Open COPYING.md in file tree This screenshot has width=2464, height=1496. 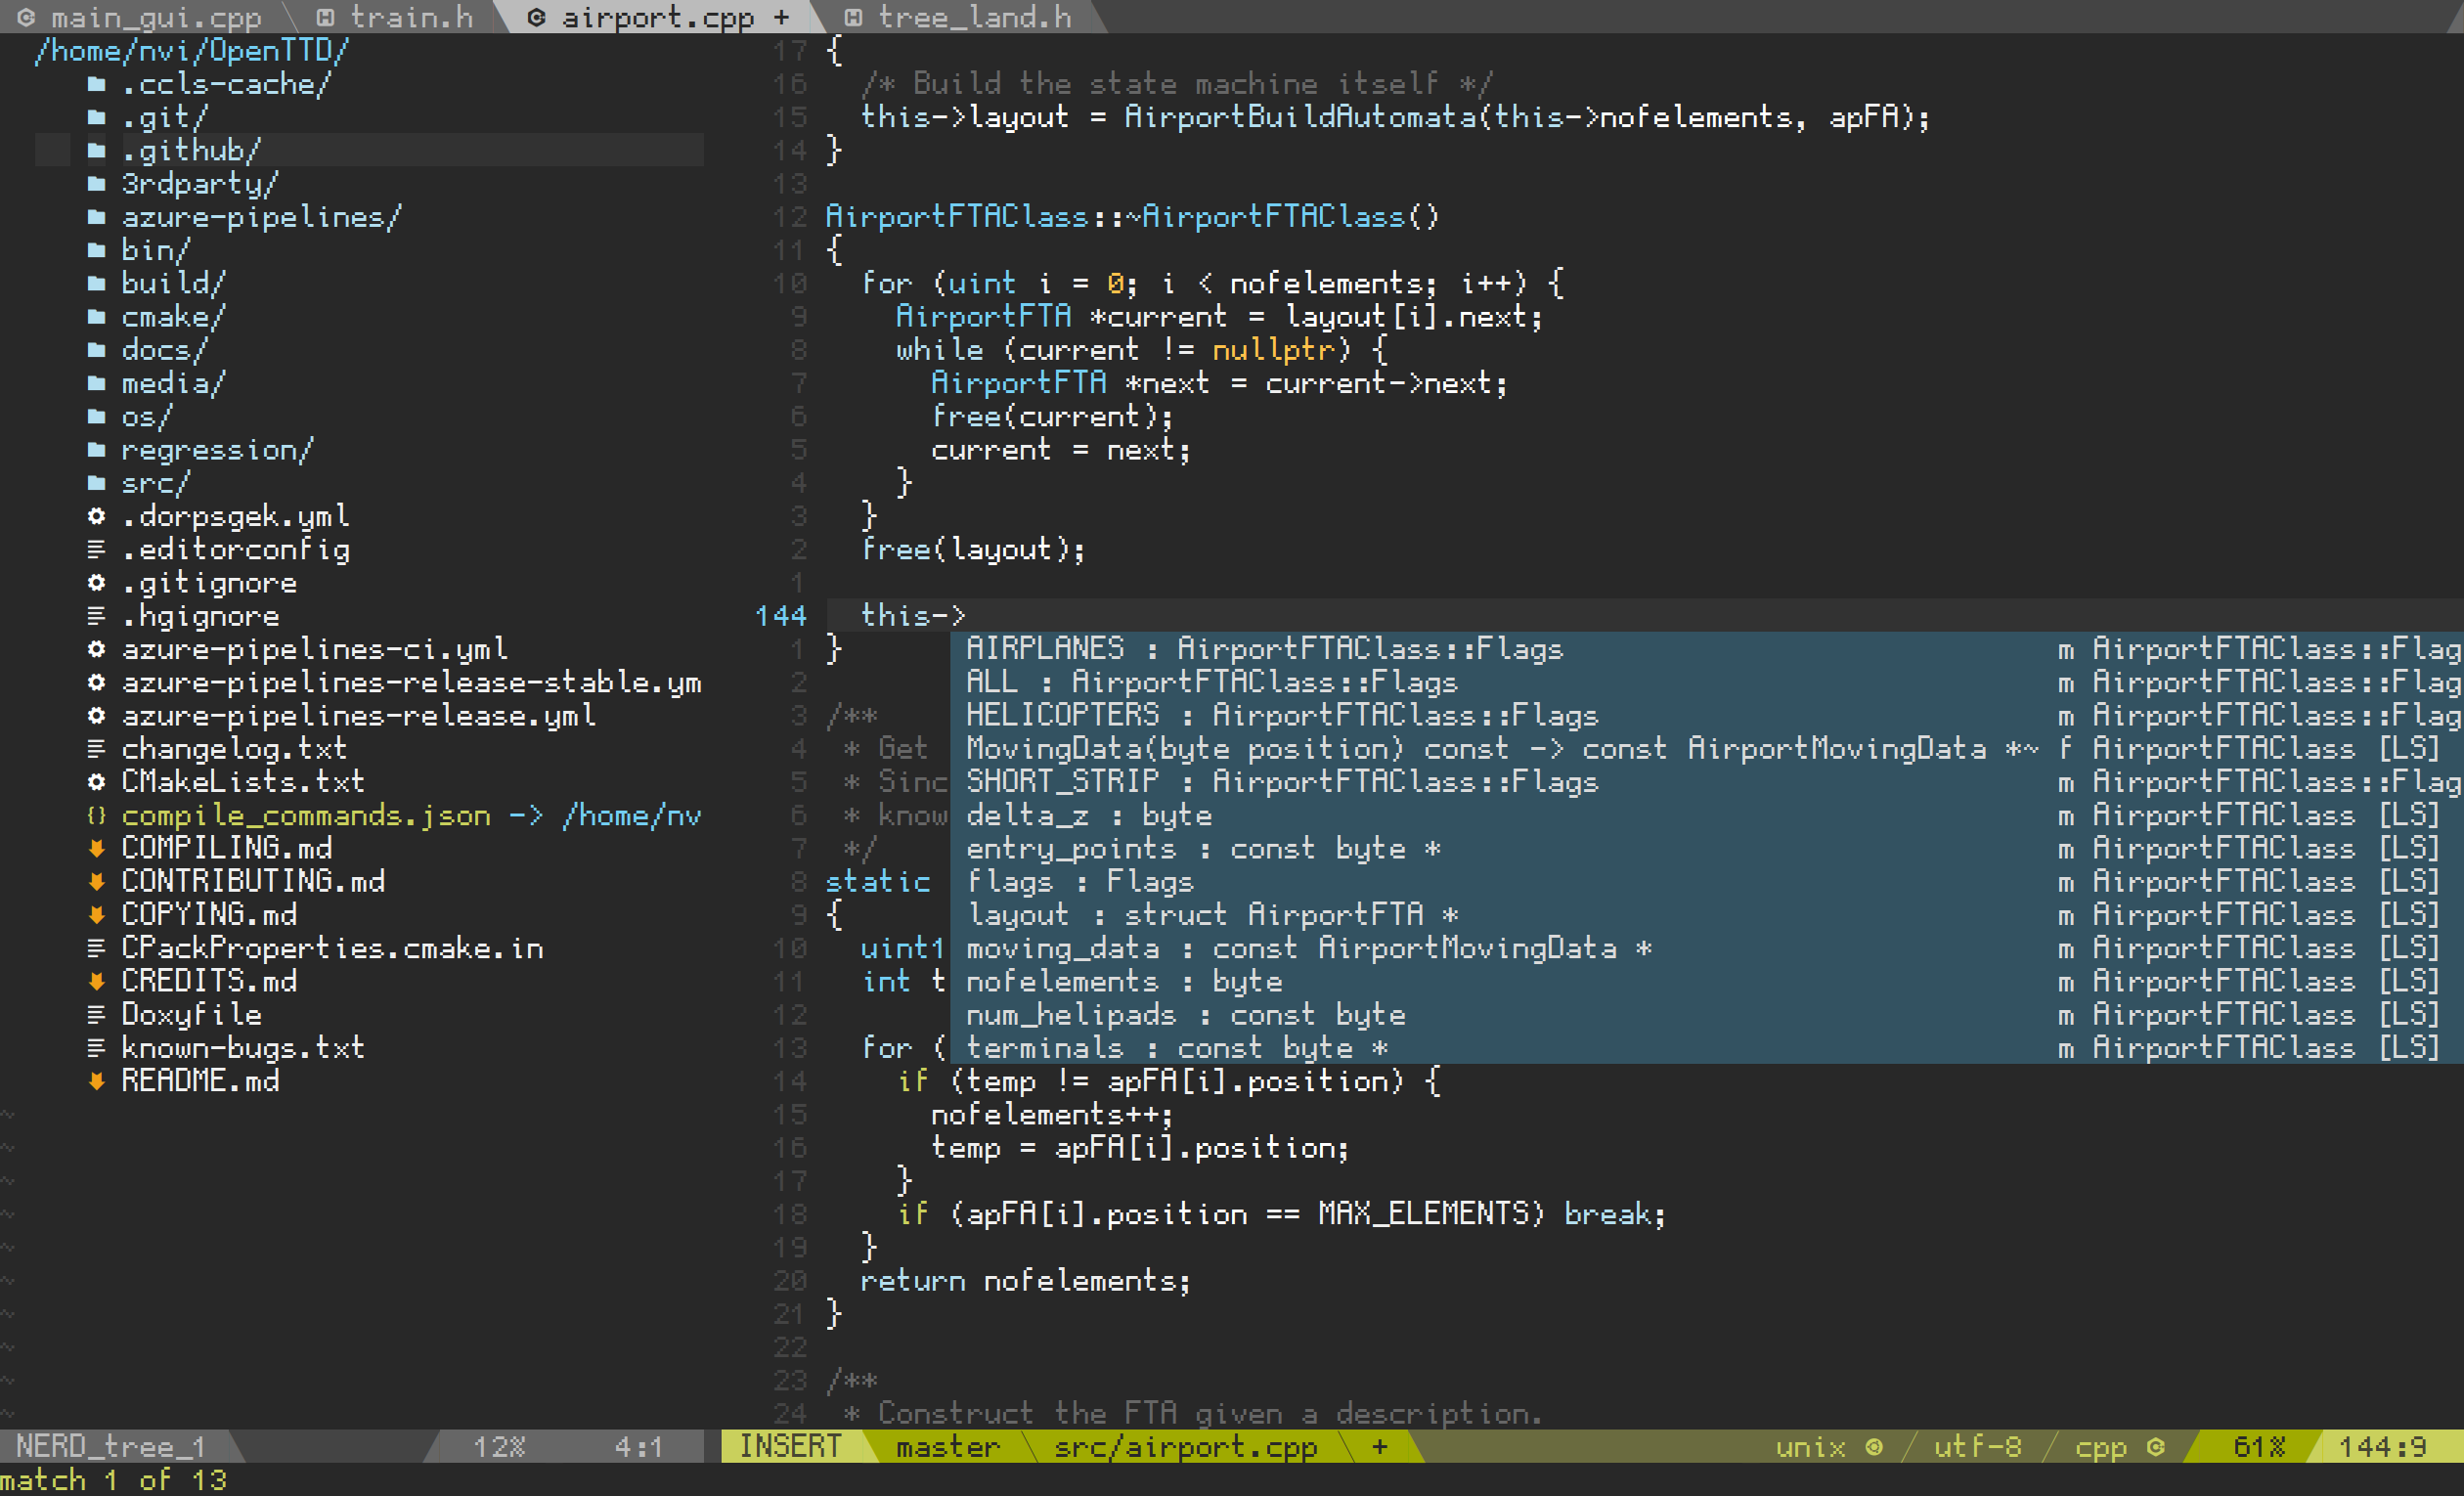208,915
